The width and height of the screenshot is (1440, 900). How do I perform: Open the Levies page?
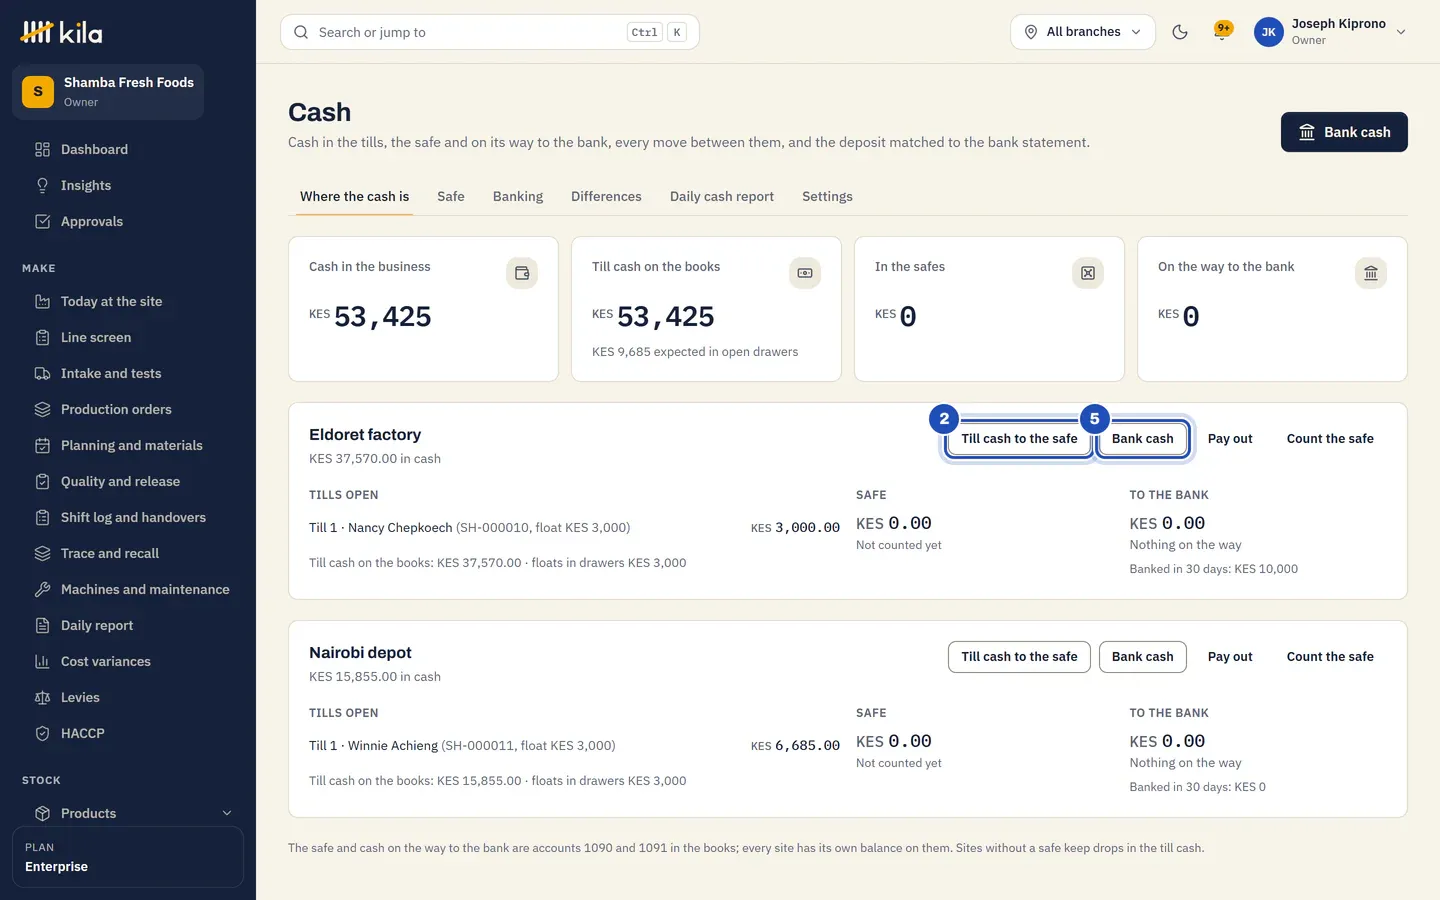pos(128,697)
